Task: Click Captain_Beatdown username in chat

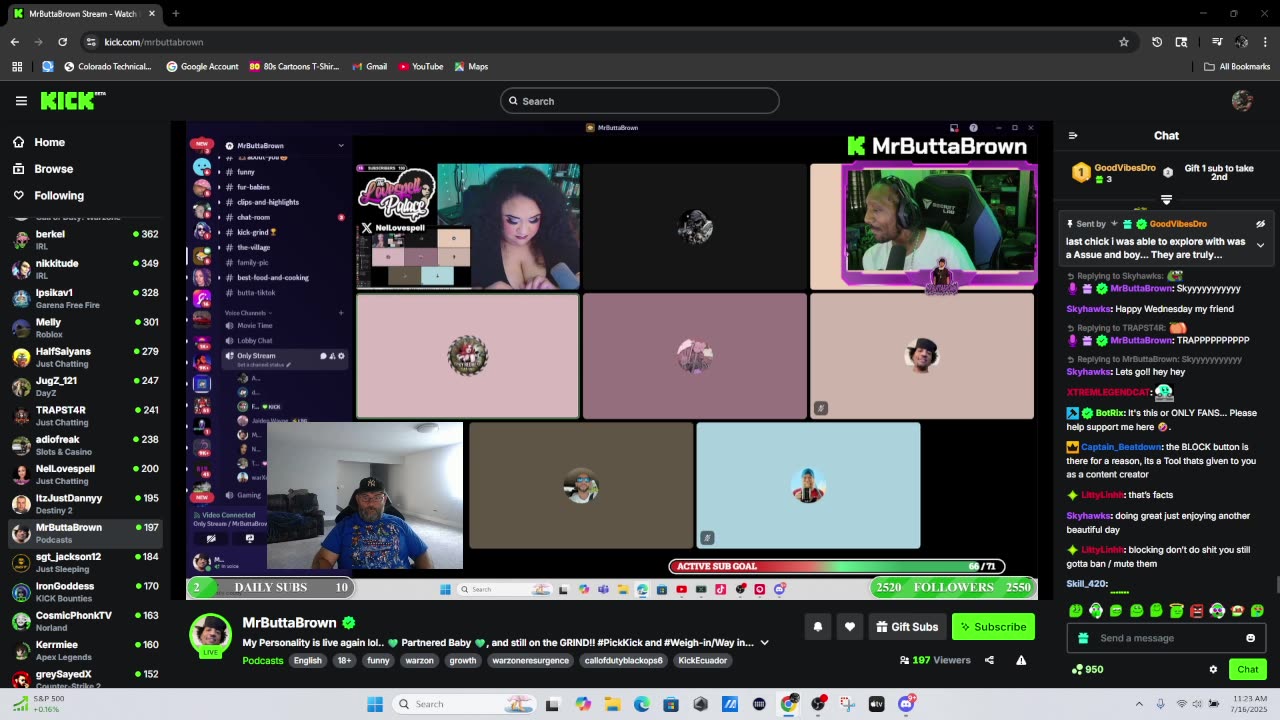Action: coord(1122,447)
